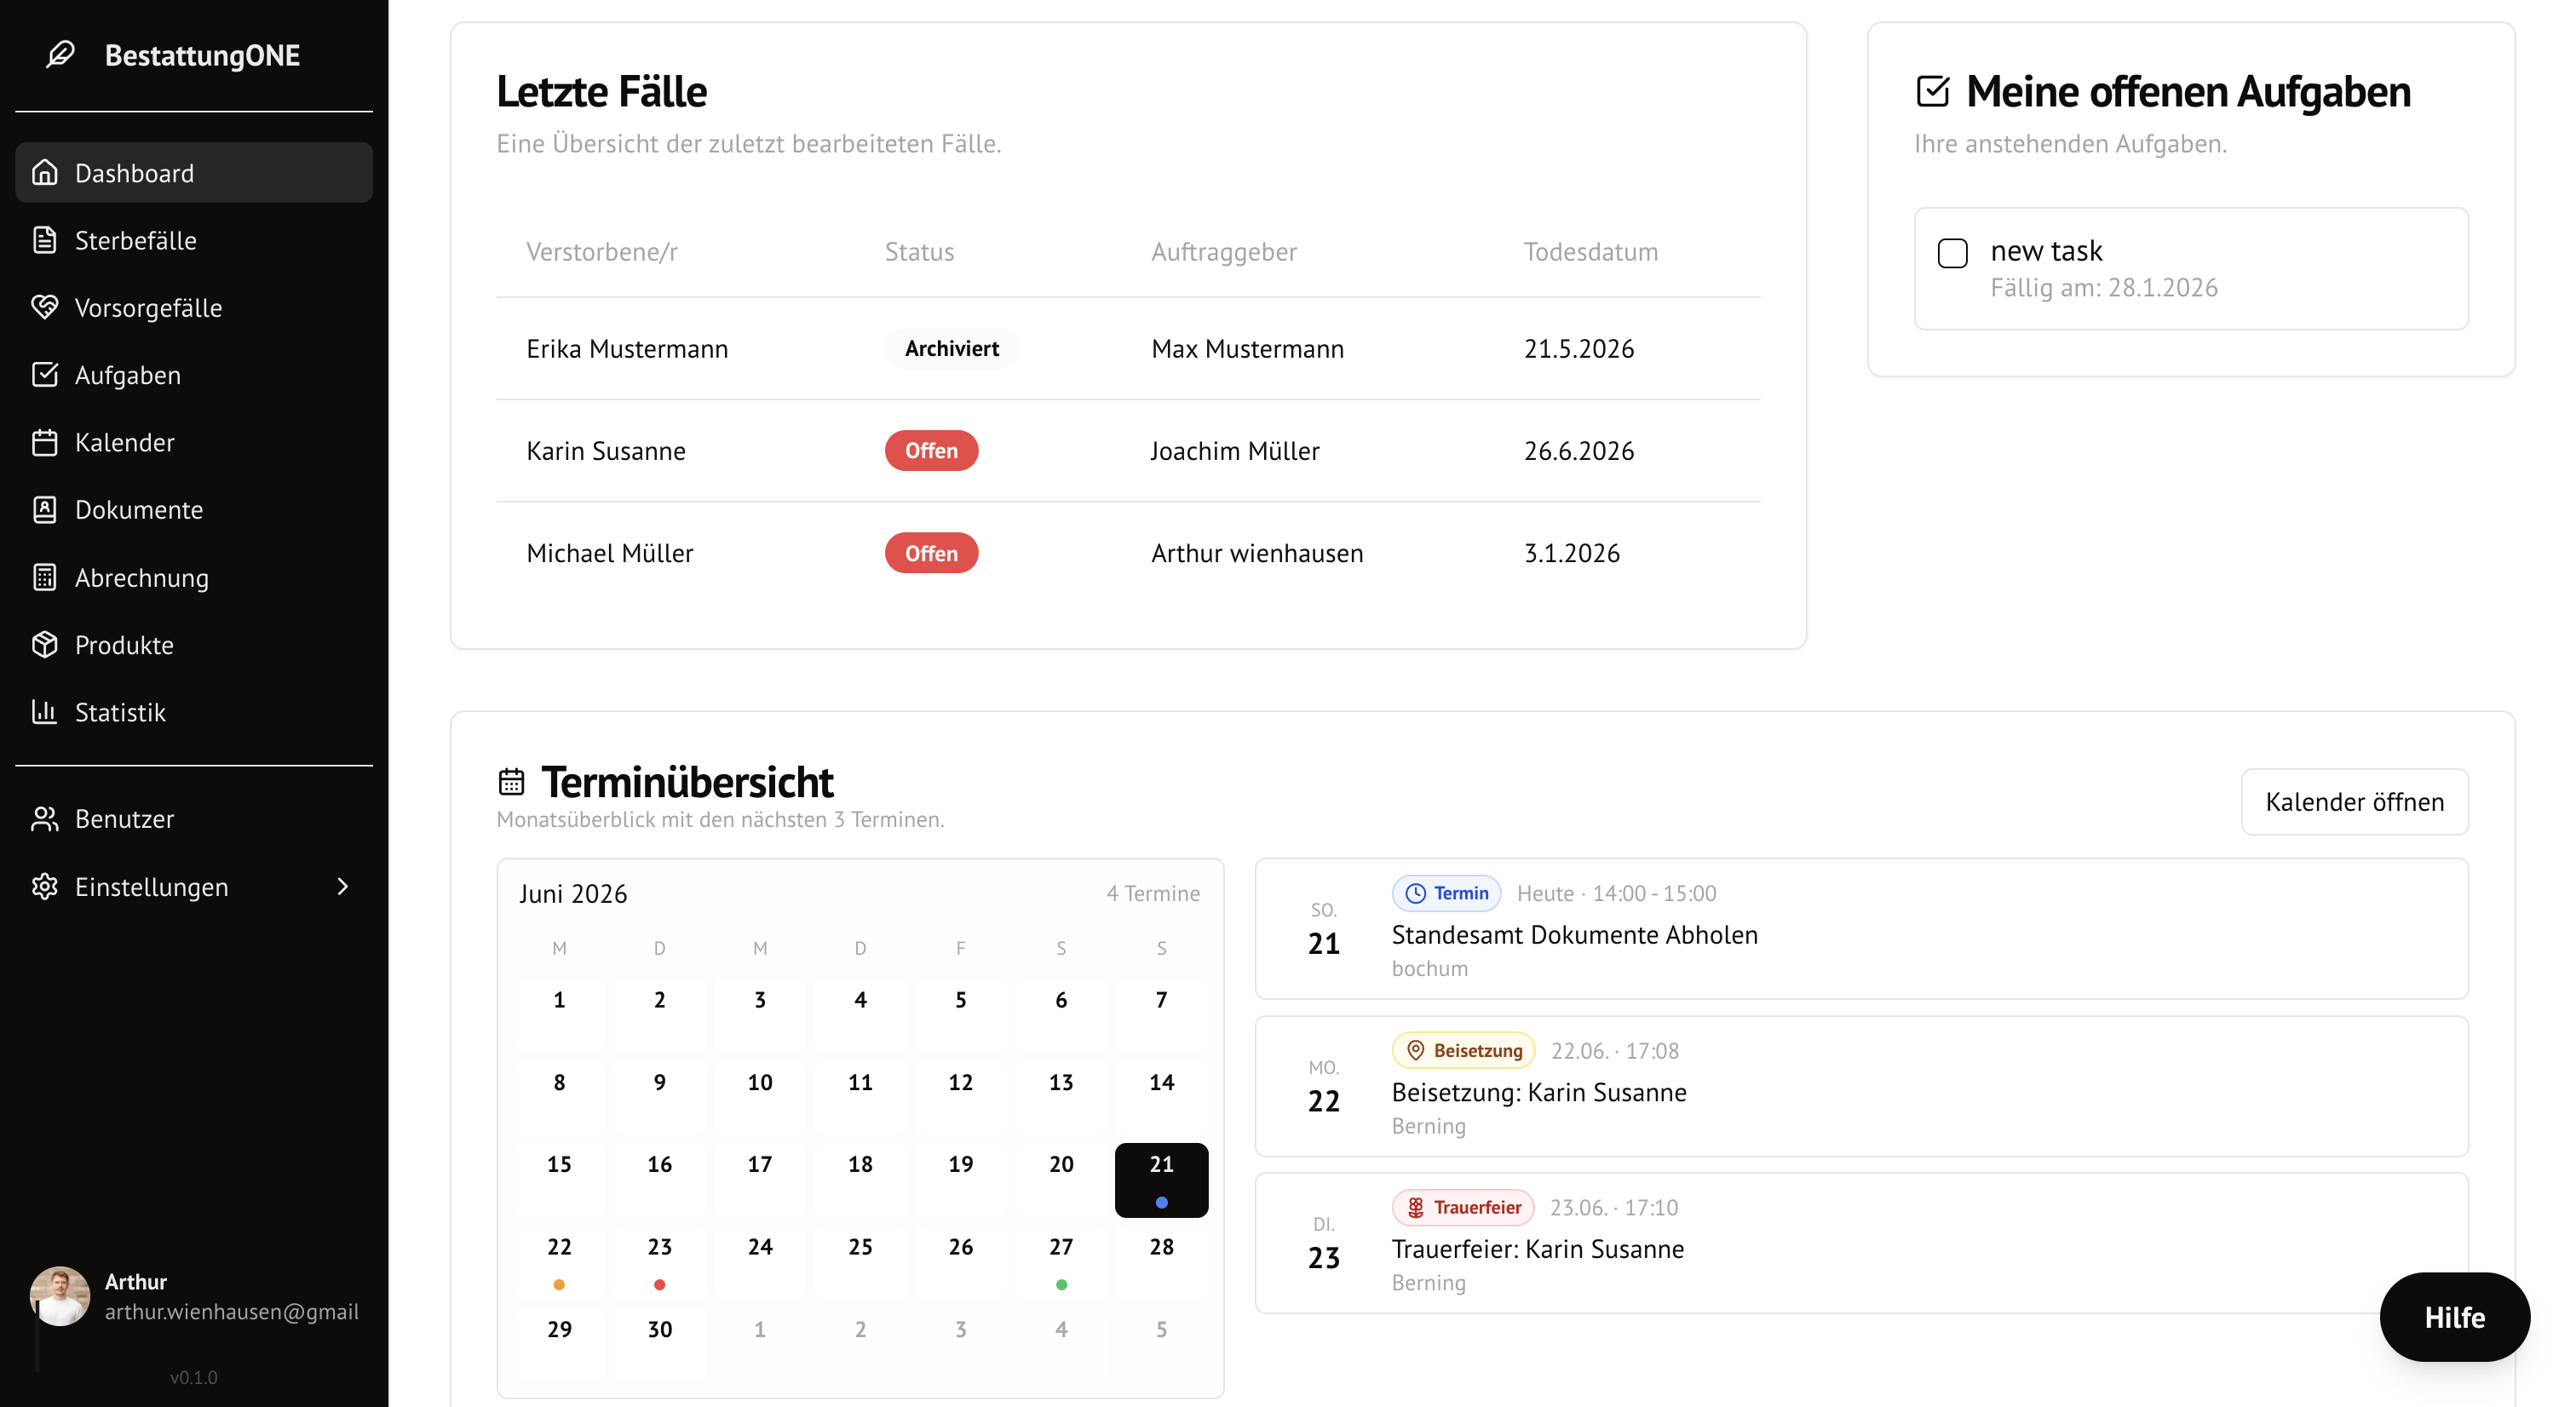This screenshot has height=1407, width=2576.
Task: Click the map pin icon in Beisetzung badge
Action: click(1415, 1050)
